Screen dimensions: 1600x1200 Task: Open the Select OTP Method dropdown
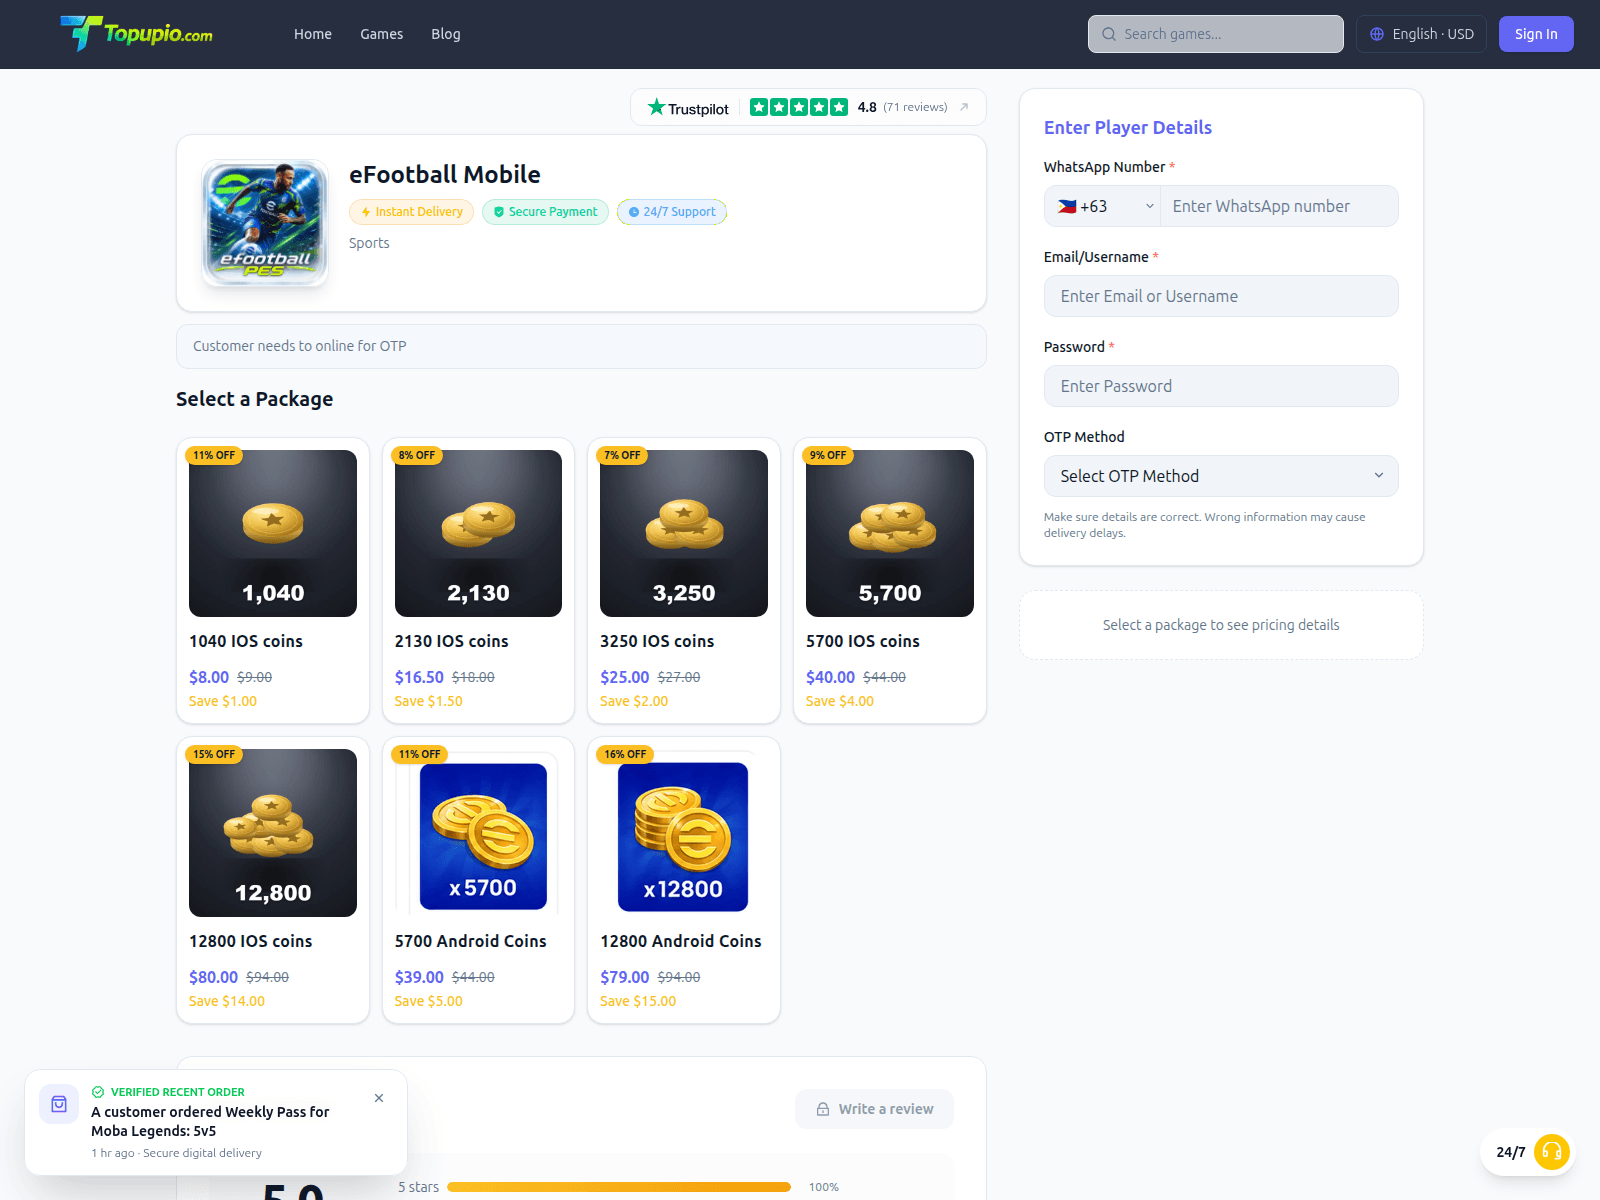1221,476
